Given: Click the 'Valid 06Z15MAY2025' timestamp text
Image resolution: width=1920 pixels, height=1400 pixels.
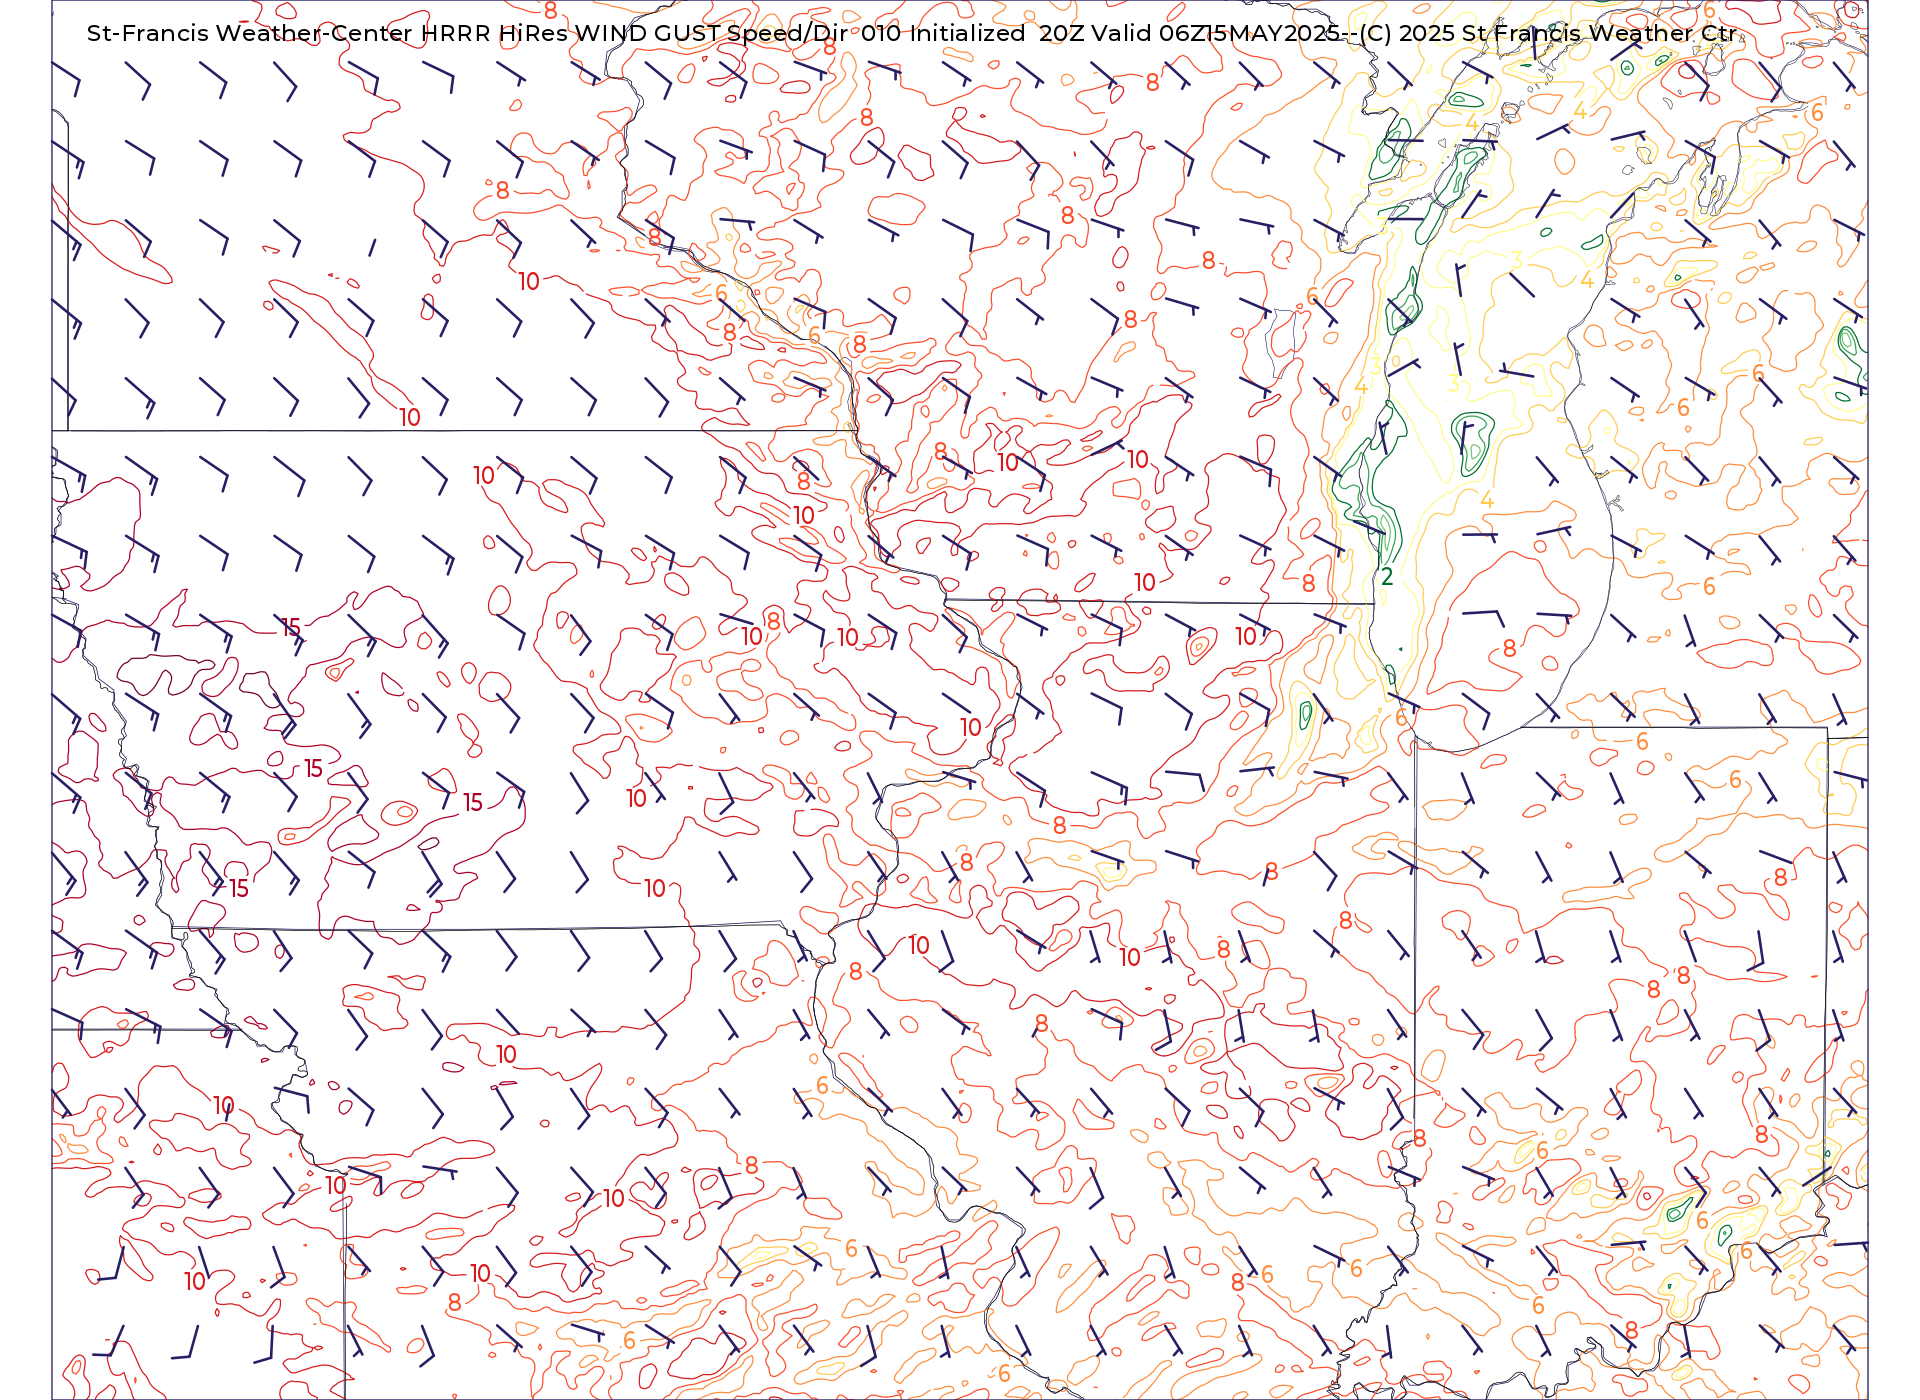Looking at the screenshot, I should tap(1217, 33).
